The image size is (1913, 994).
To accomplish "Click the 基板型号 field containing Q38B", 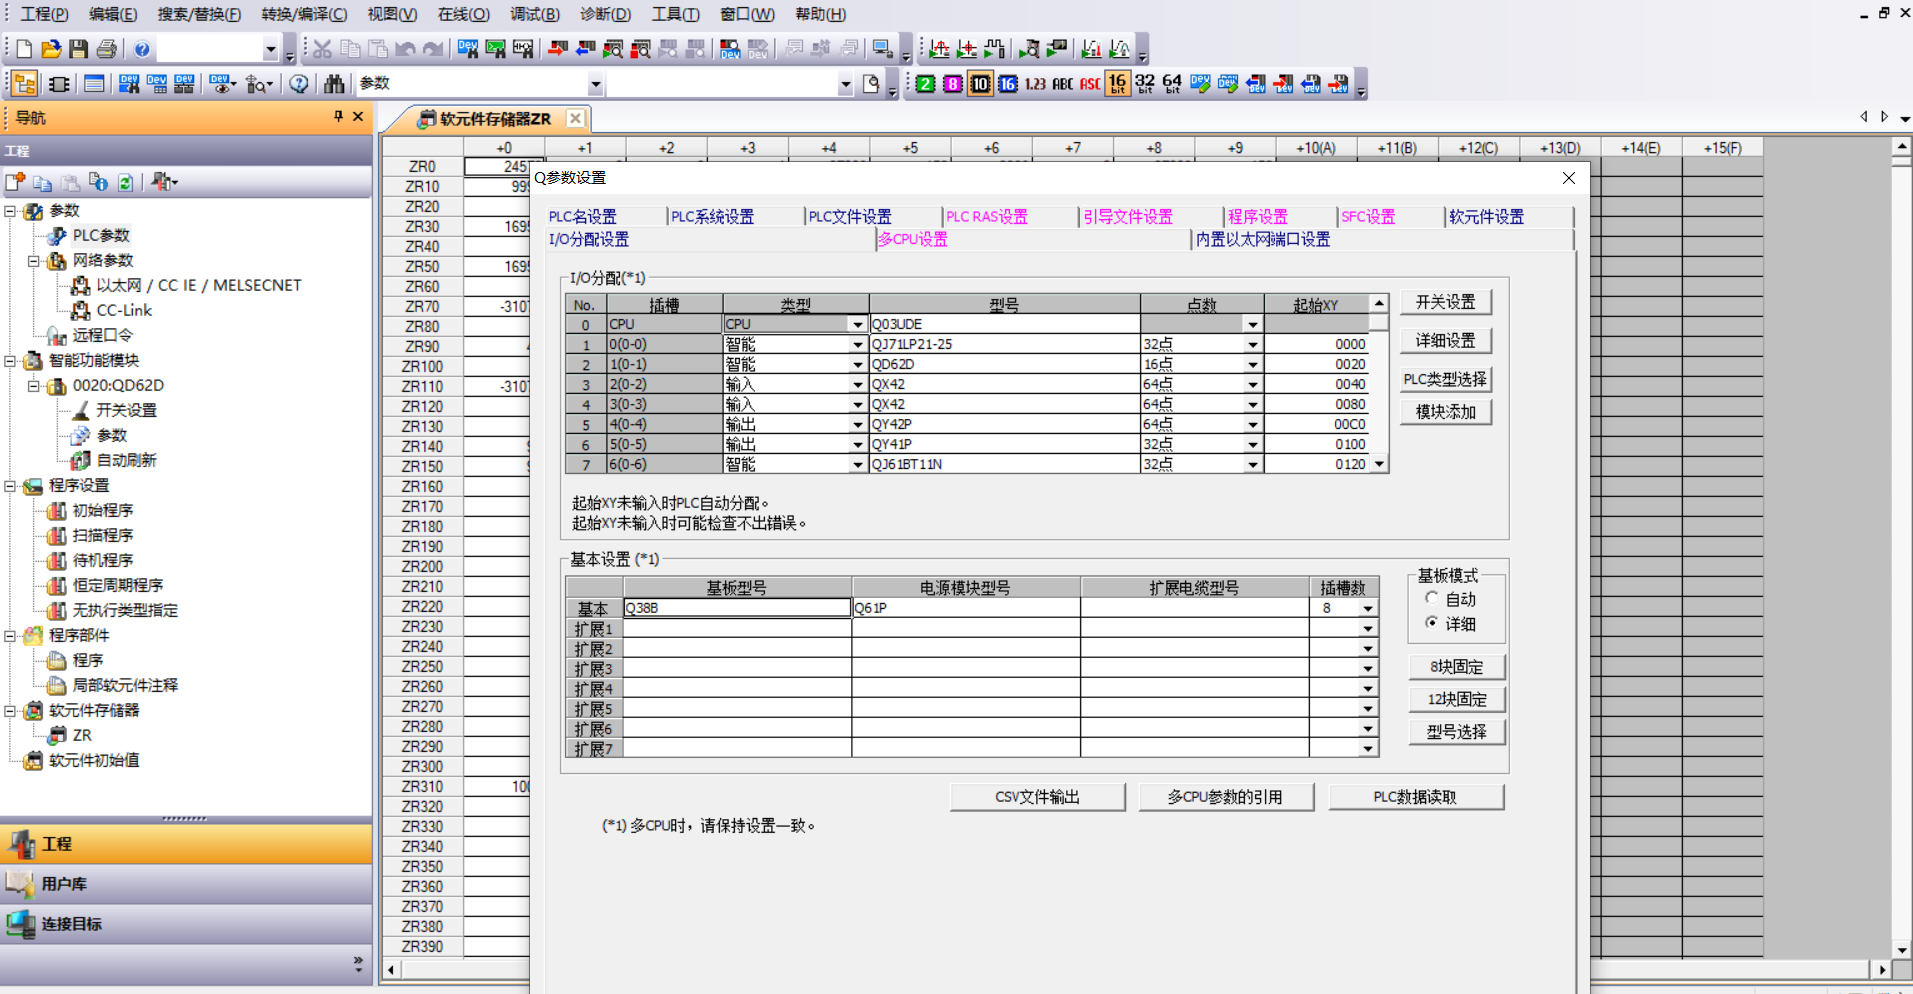I will click(737, 608).
